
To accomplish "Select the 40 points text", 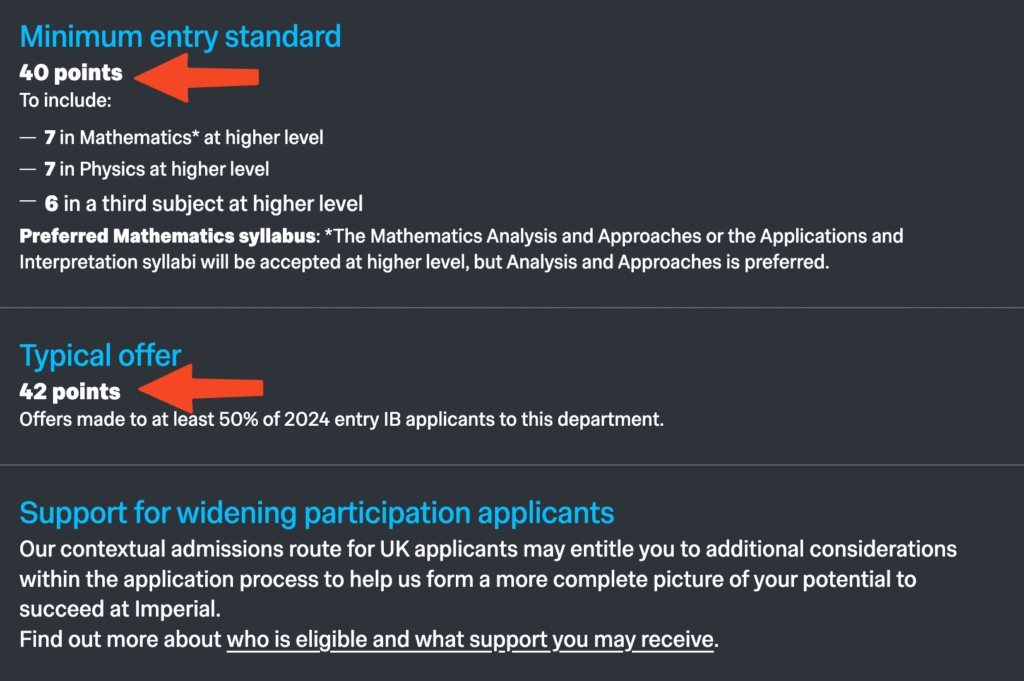I will point(71,72).
